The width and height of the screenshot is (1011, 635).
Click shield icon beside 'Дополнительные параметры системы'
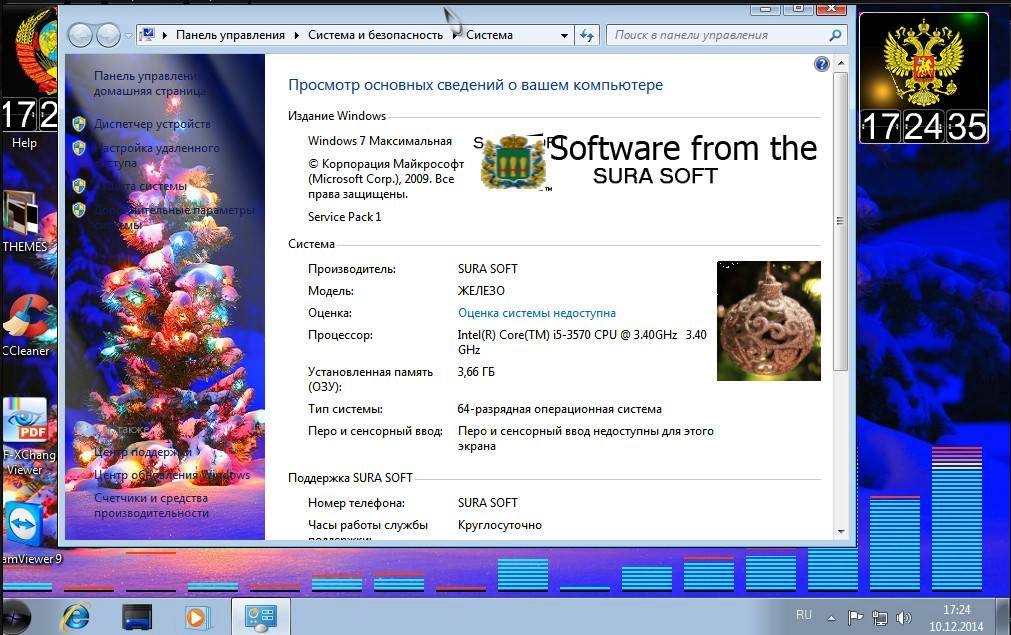tap(79, 210)
